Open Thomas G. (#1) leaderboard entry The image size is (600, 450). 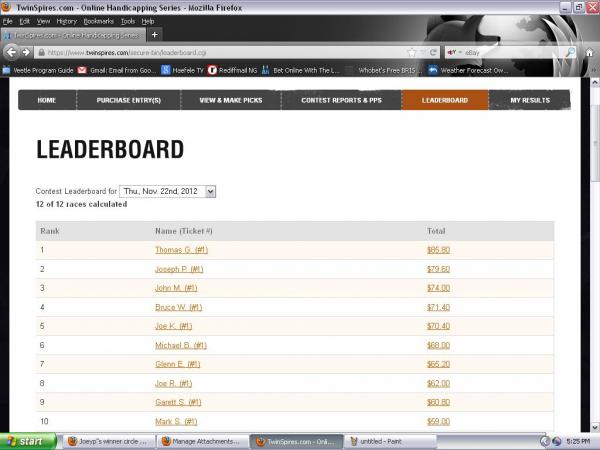[x=181, y=249]
